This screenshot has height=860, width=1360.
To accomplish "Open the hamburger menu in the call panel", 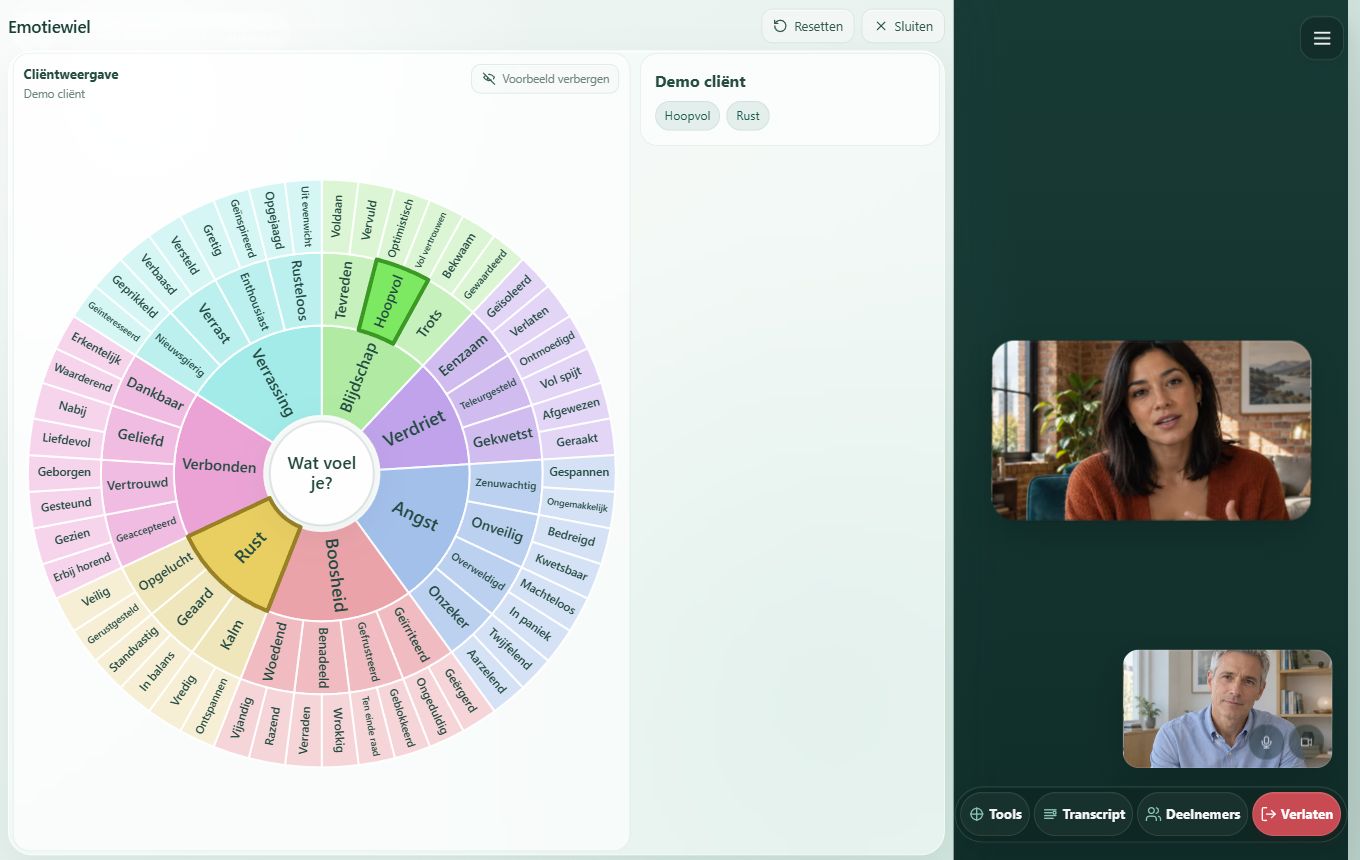I will (x=1321, y=39).
